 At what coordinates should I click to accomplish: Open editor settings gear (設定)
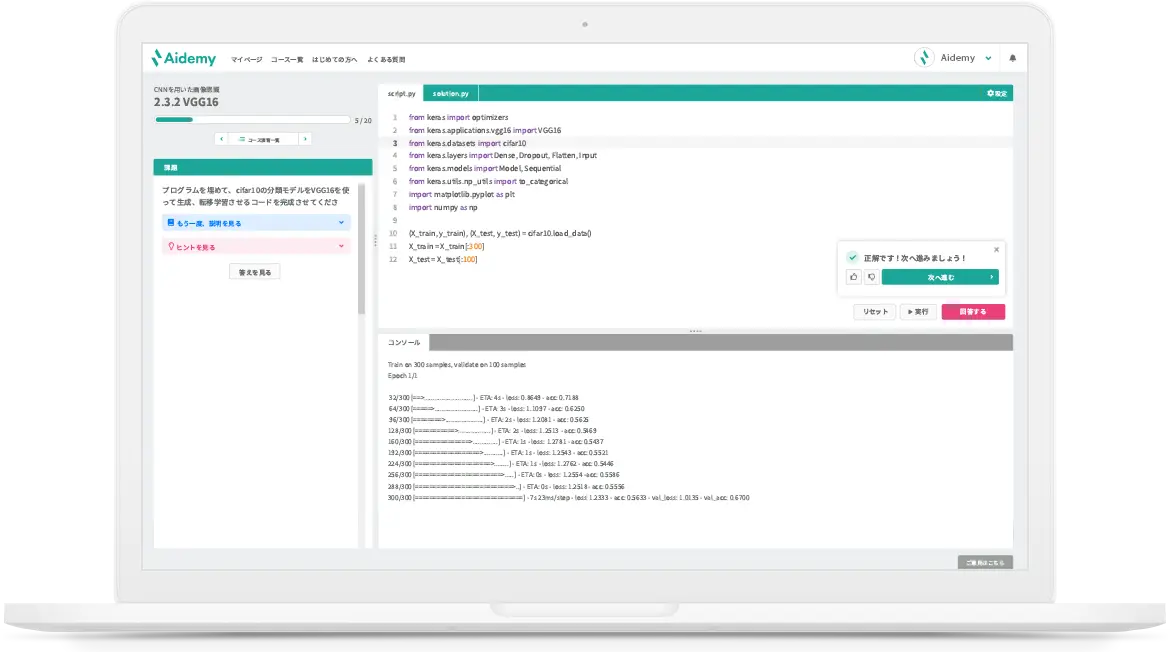(x=997, y=93)
